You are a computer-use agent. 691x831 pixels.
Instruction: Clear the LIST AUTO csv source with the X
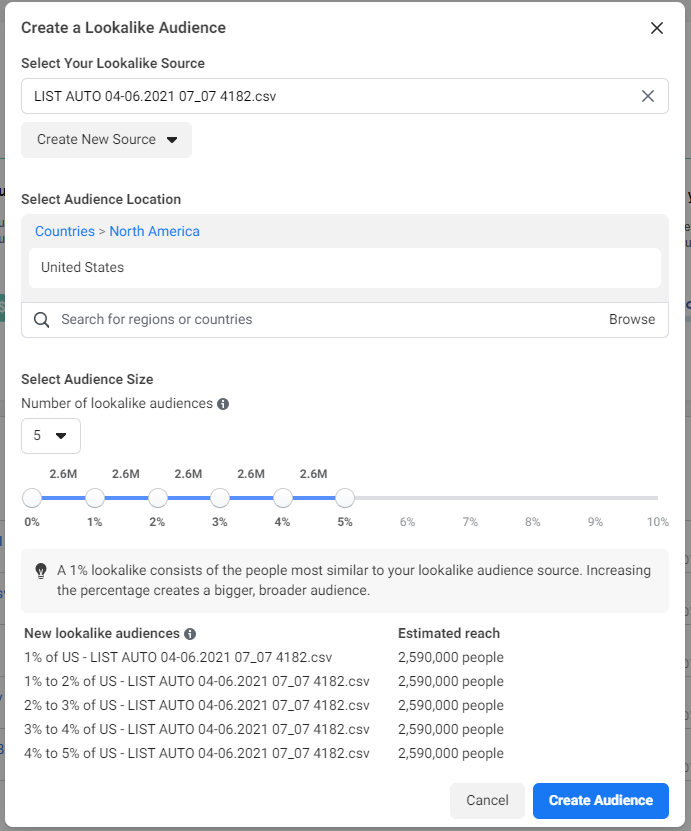pyautogui.click(x=647, y=95)
